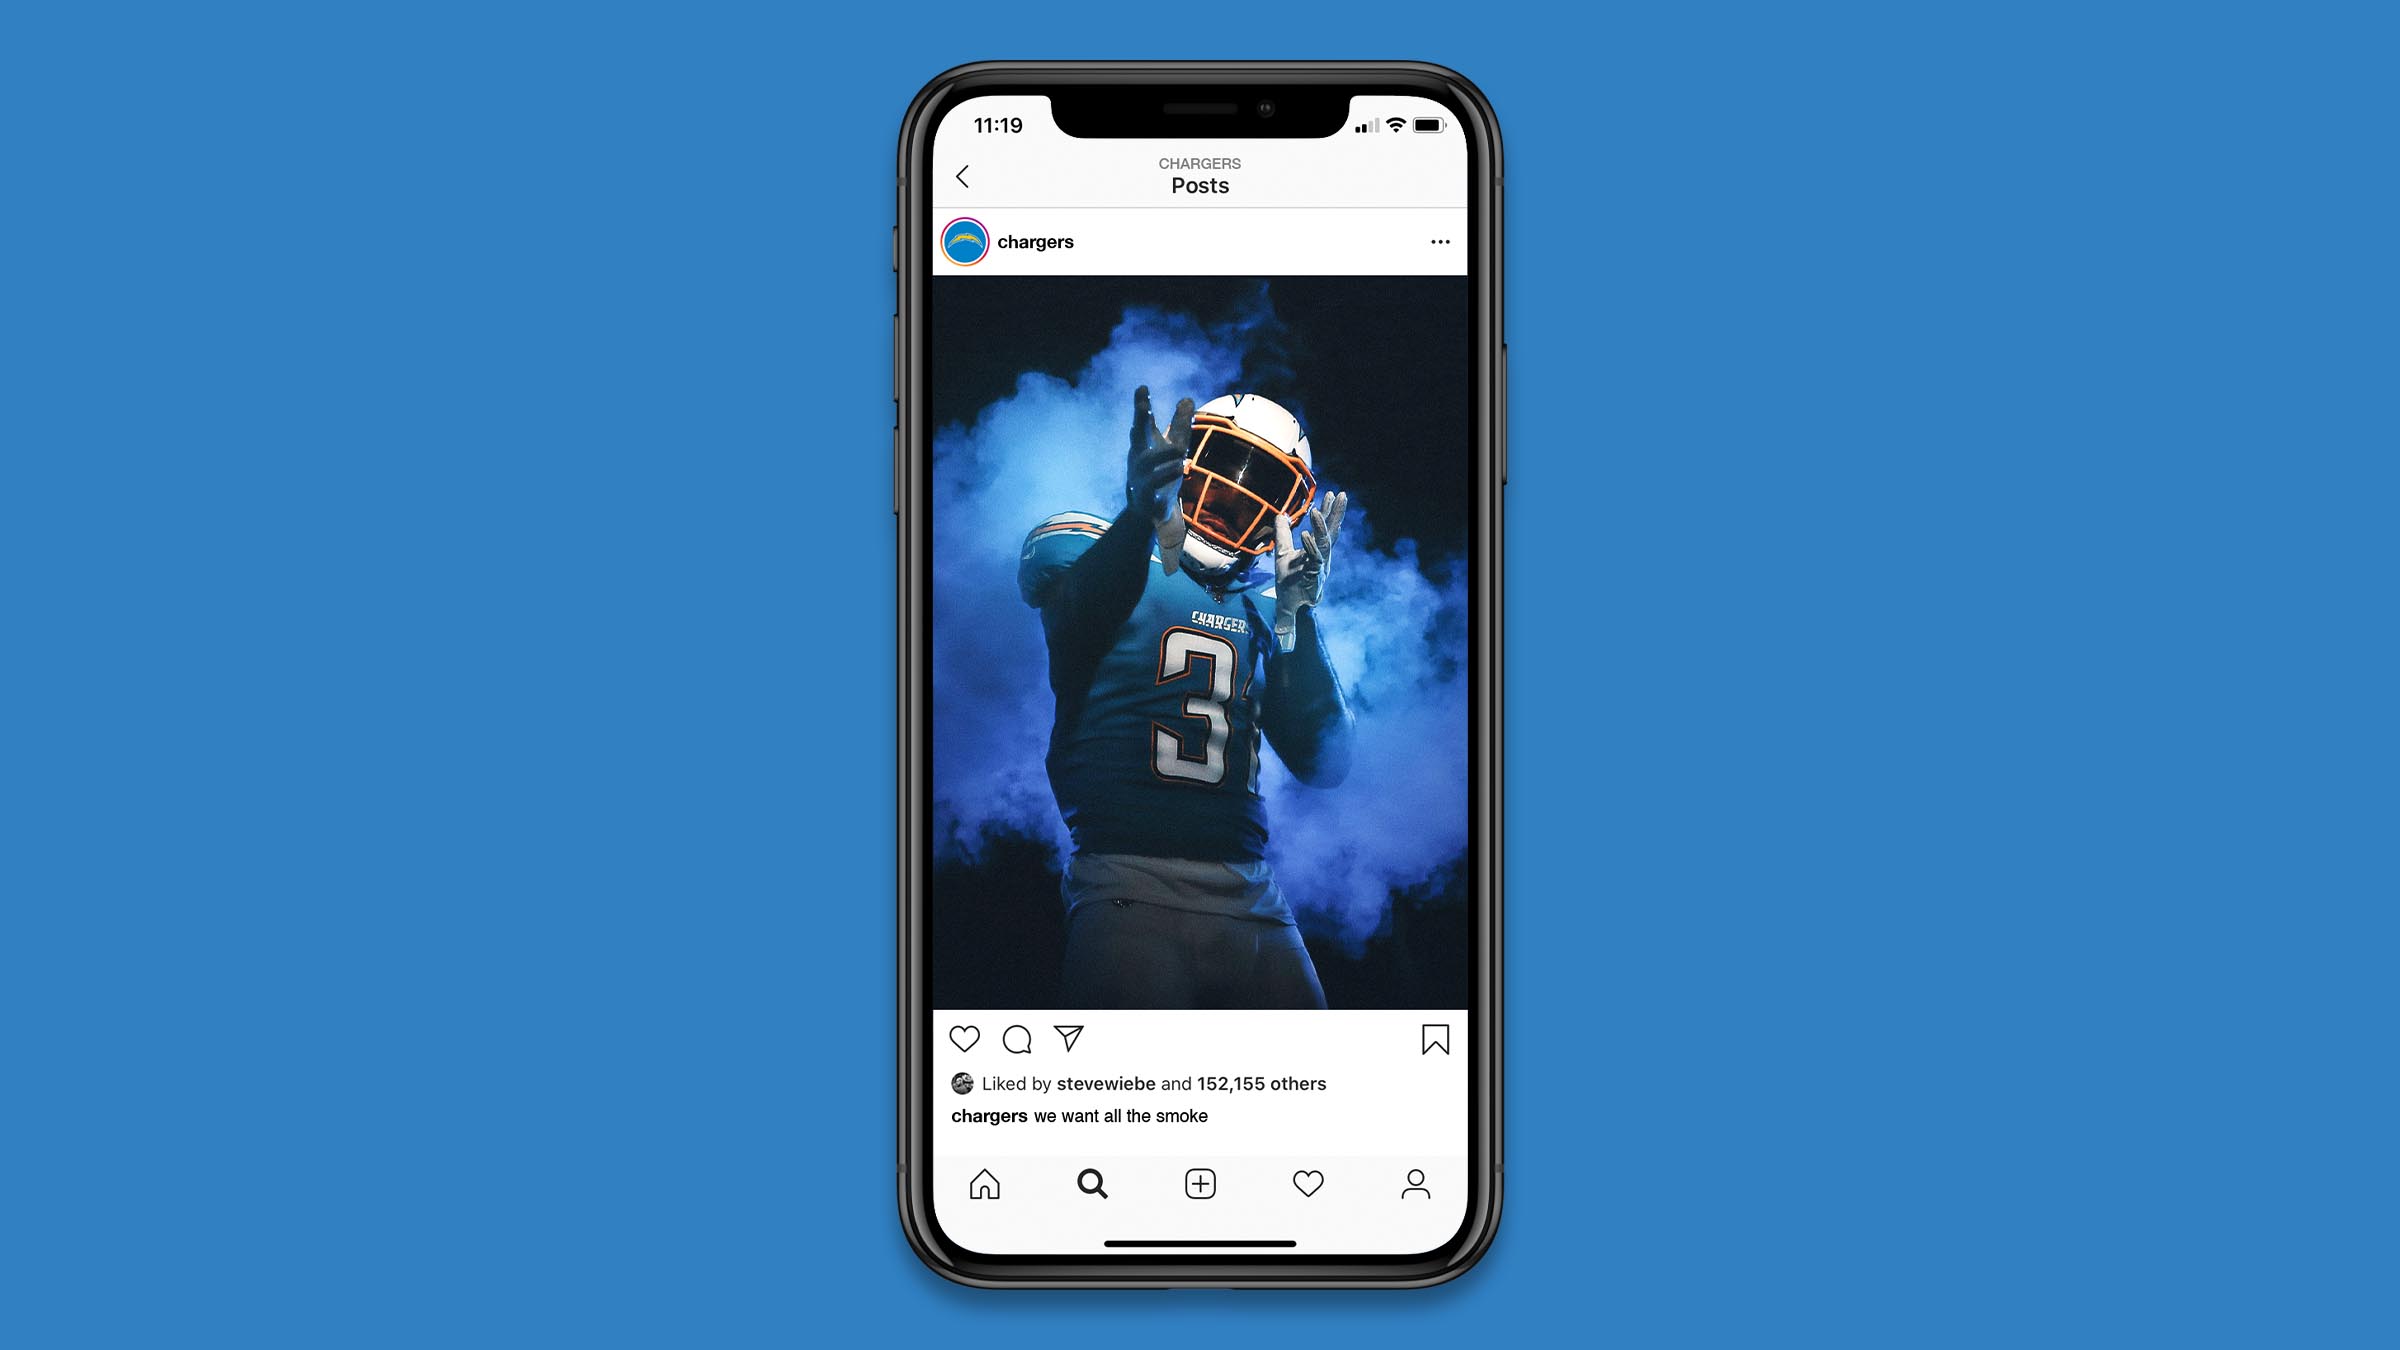This screenshot has height=1350, width=2400.
Task: Tap the search magnifier icon
Action: [1091, 1182]
